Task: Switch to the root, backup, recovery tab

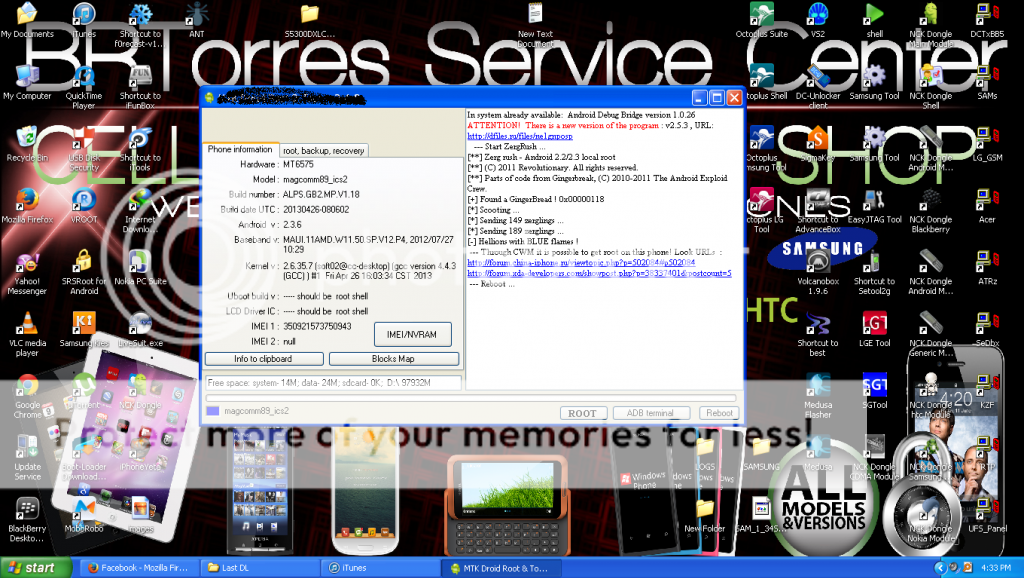Action: (x=322, y=150)
